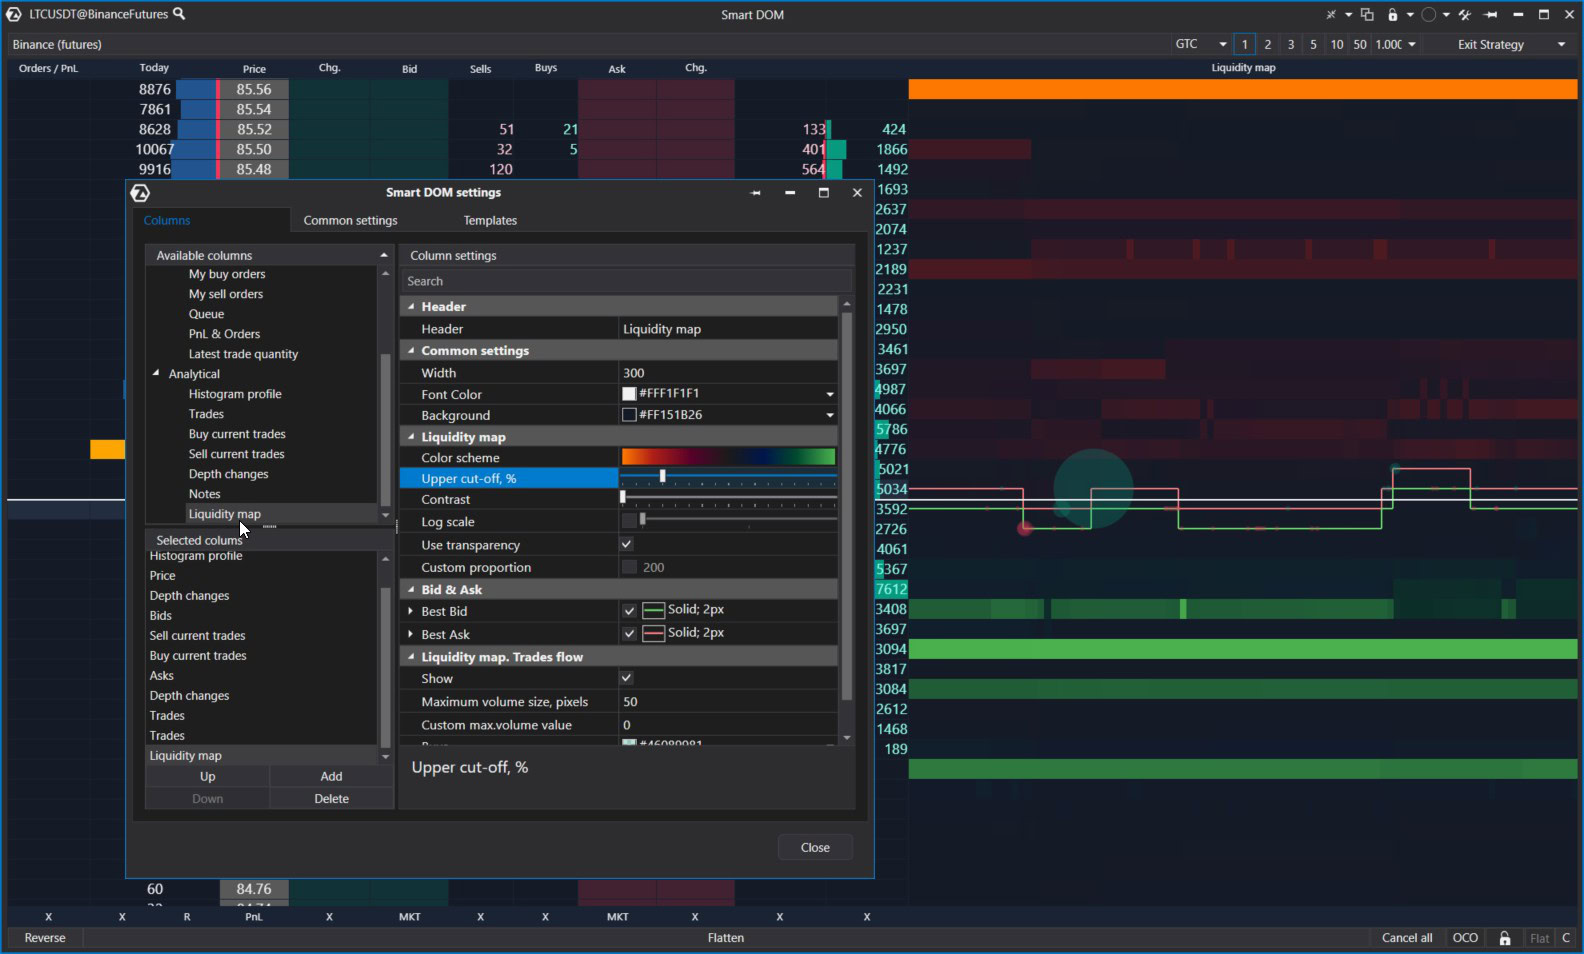Toggle the Use transparency checkbox
Screen dimensions: 1584x954
tap(627, 545)
